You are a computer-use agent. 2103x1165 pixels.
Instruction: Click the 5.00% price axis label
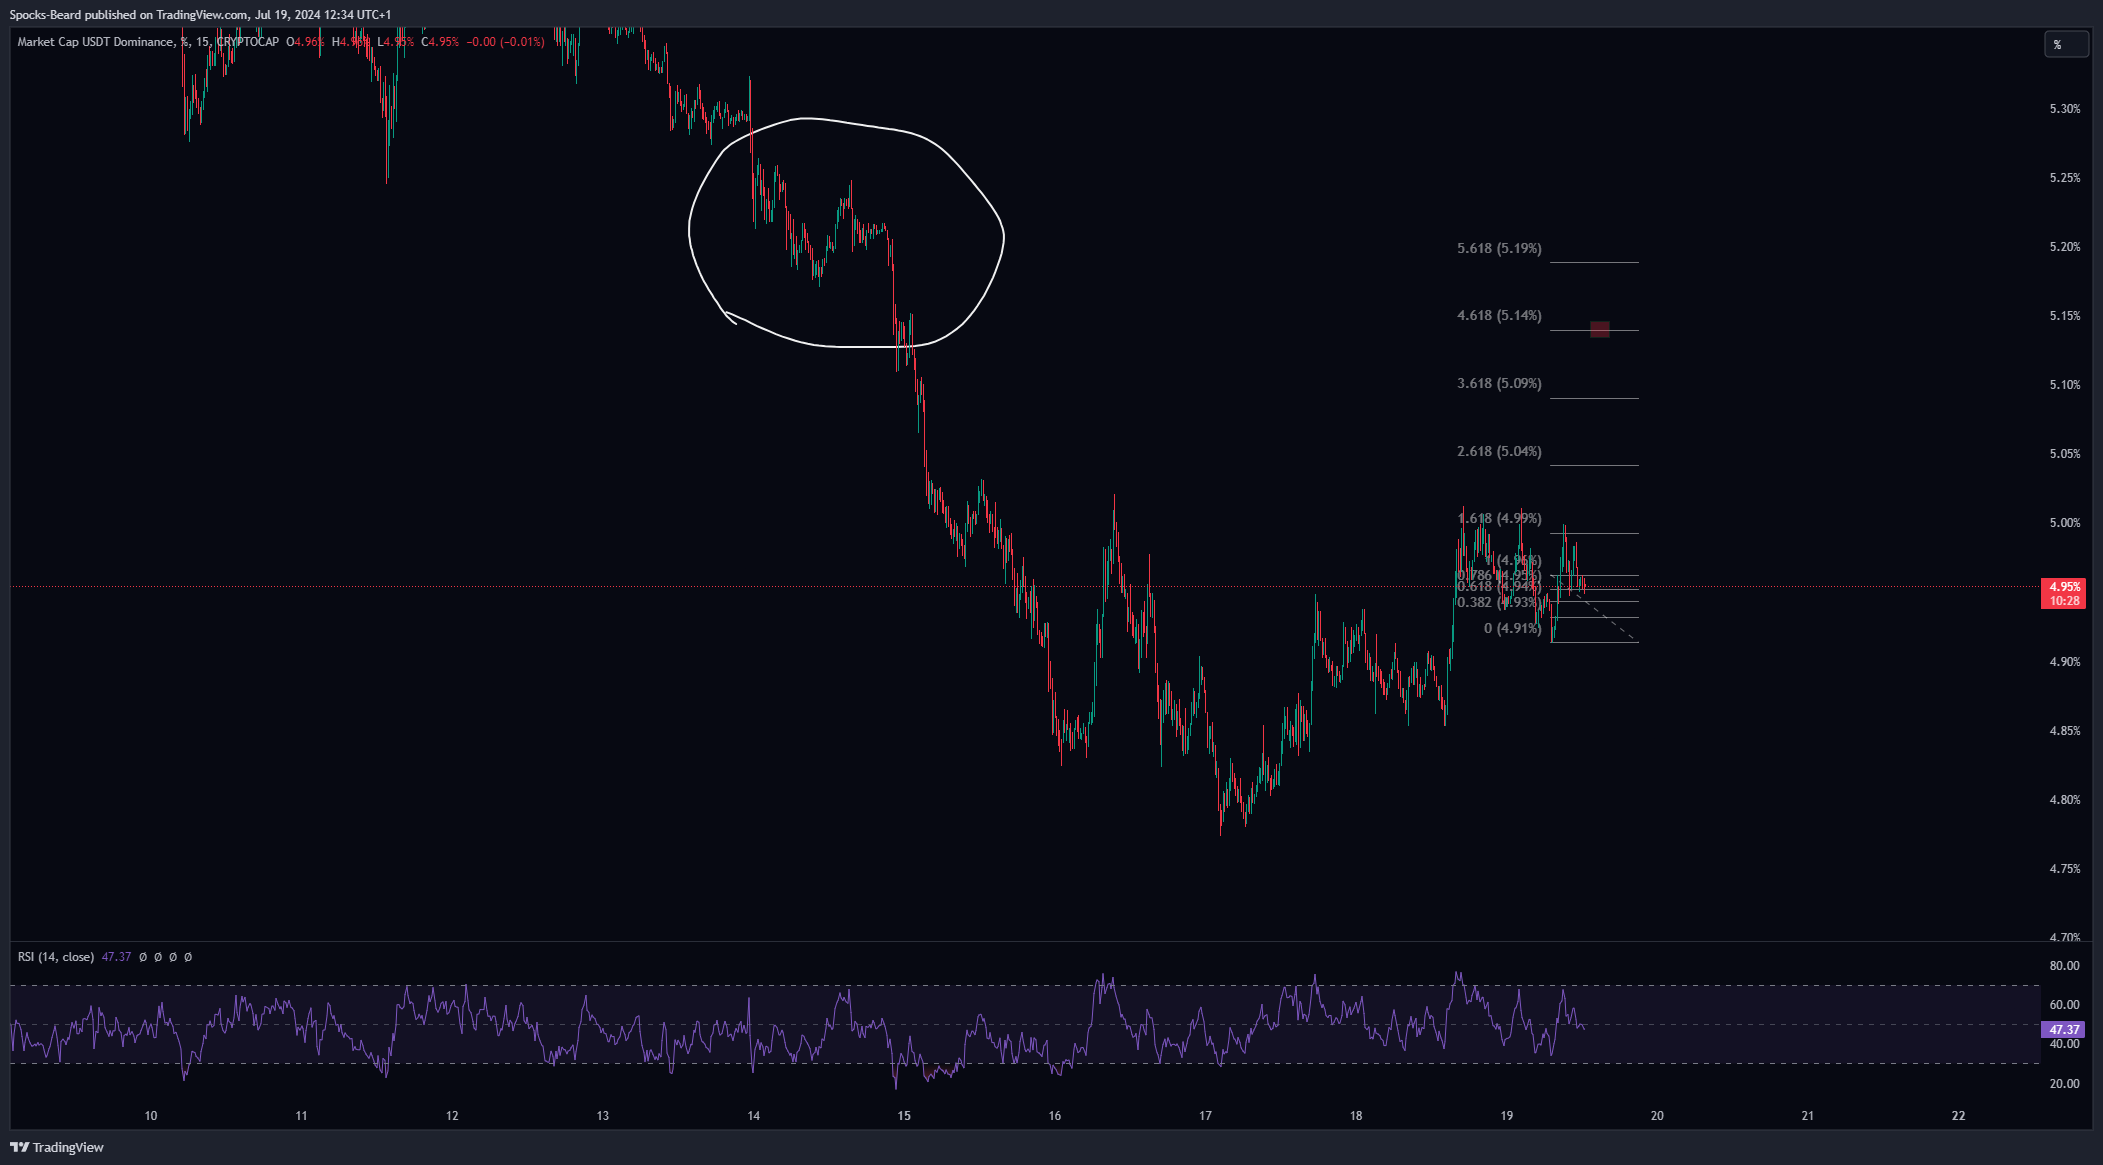(2064, 523)
